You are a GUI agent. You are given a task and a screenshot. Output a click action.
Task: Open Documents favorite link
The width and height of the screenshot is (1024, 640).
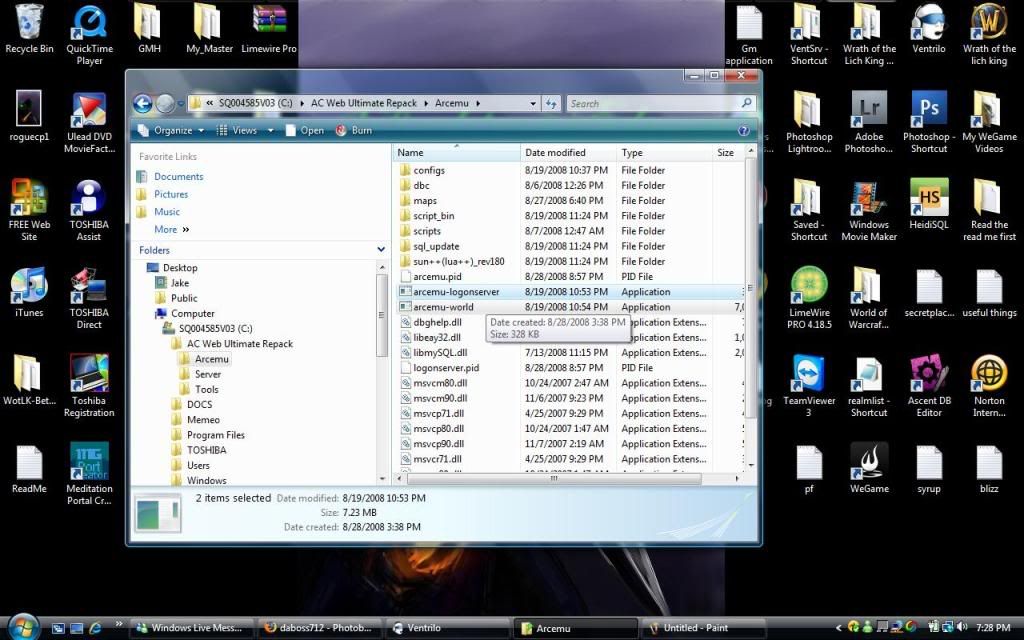point(178,176)
